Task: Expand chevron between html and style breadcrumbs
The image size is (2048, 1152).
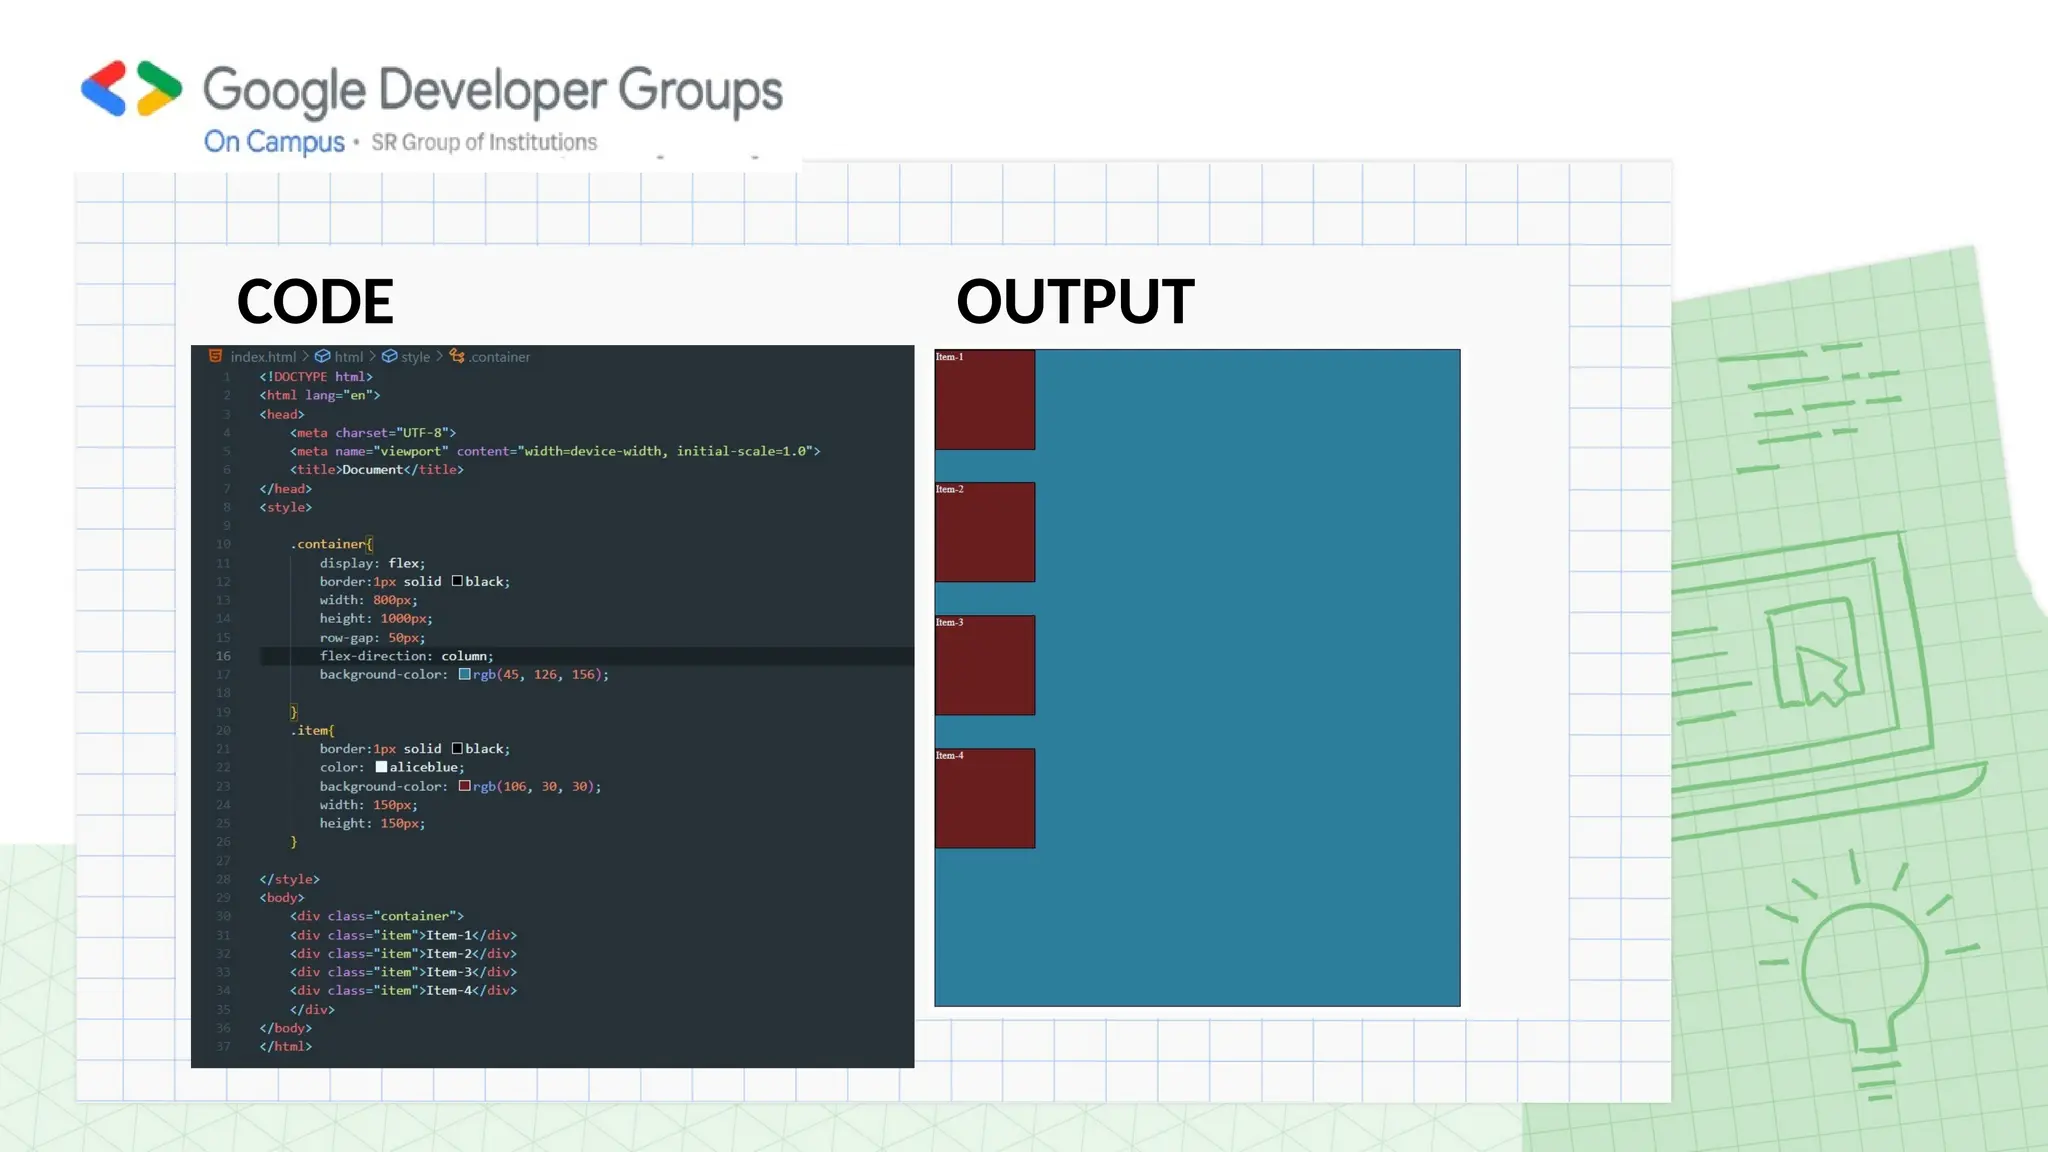Action: [372, 356]
